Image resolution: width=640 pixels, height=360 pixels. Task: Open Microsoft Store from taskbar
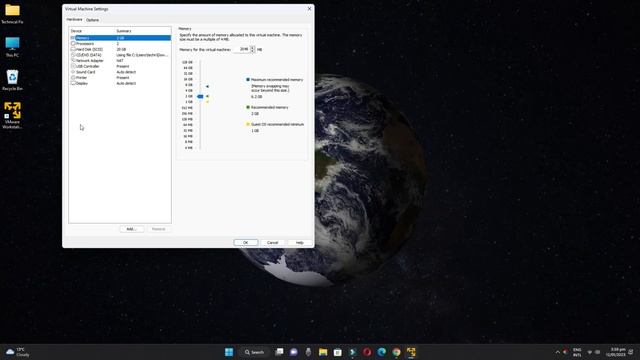338,352
